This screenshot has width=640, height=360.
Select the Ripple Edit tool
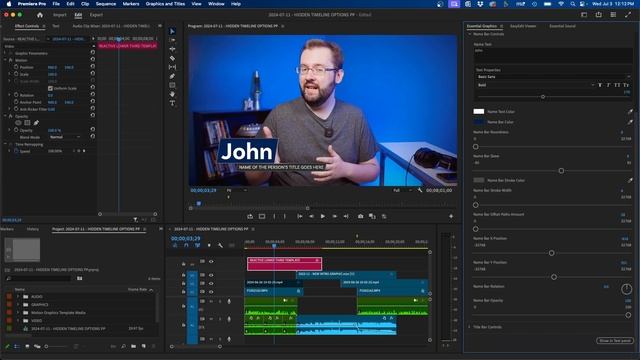172,49
